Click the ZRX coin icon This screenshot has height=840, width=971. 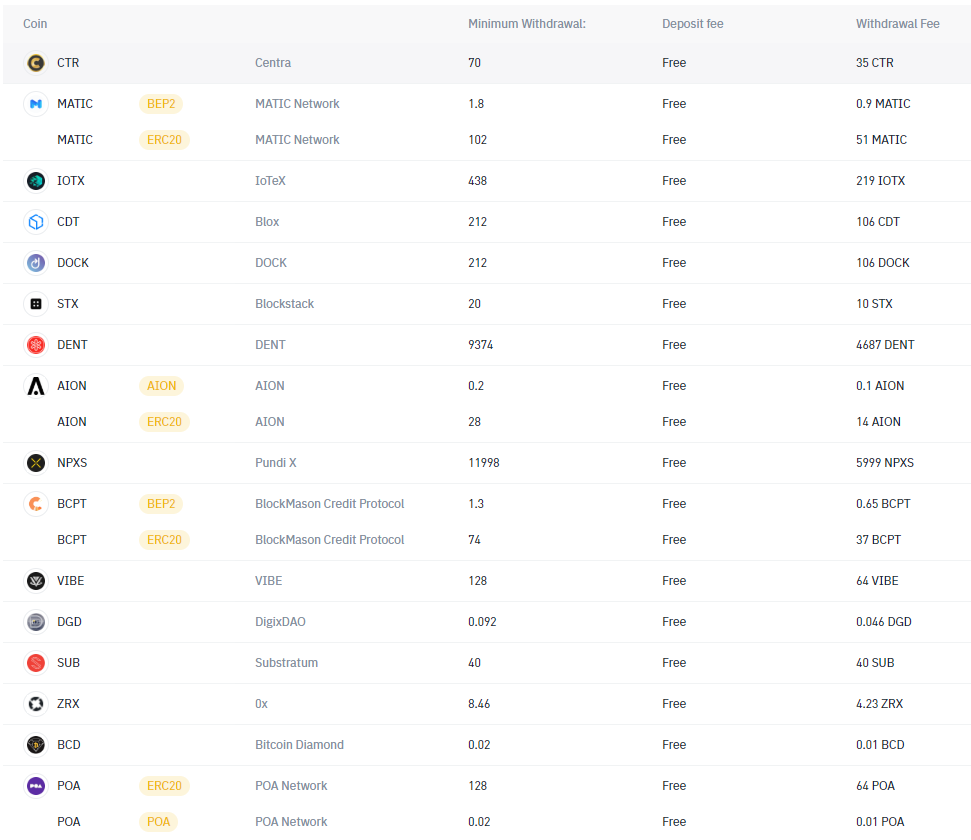[36, 704]
